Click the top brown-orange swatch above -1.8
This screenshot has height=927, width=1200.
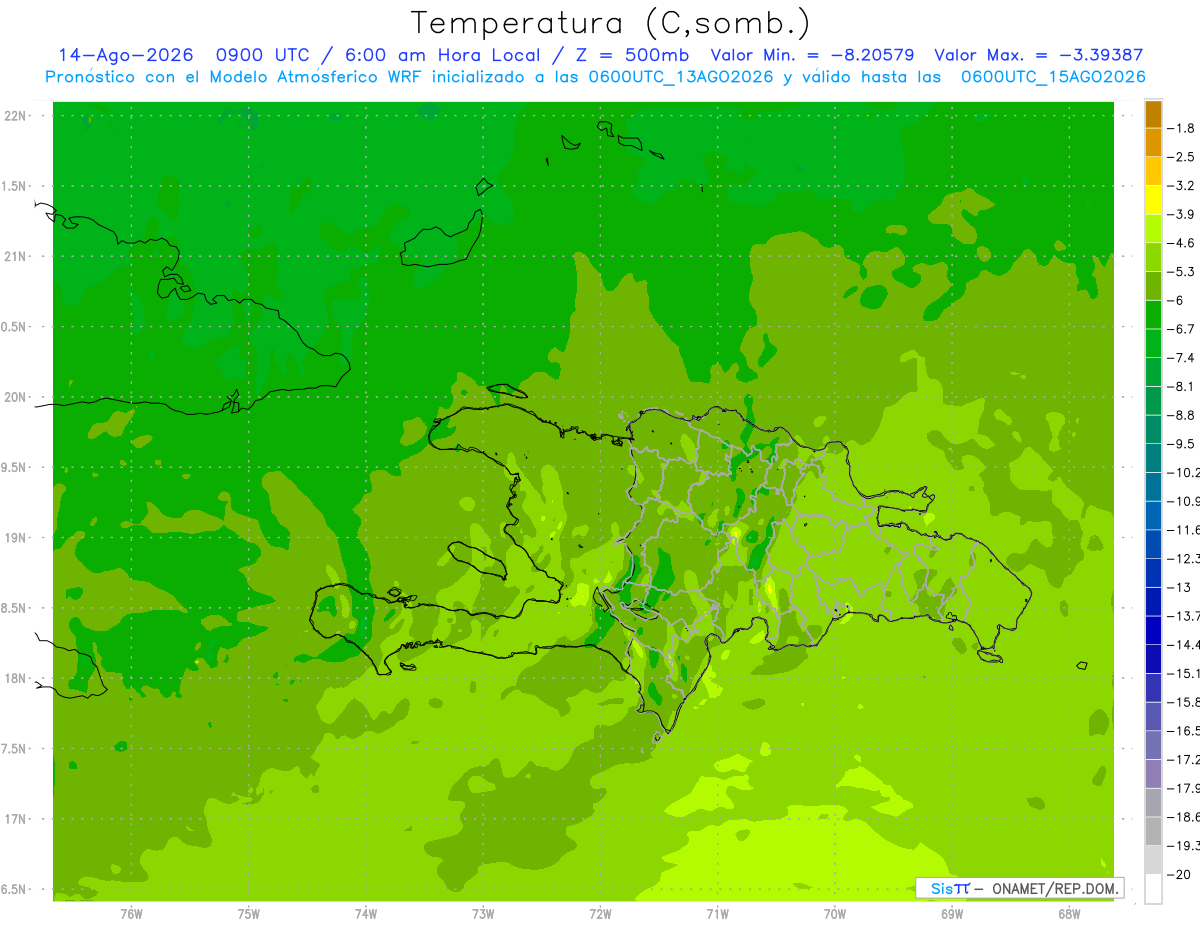[x=1153, y=114]
